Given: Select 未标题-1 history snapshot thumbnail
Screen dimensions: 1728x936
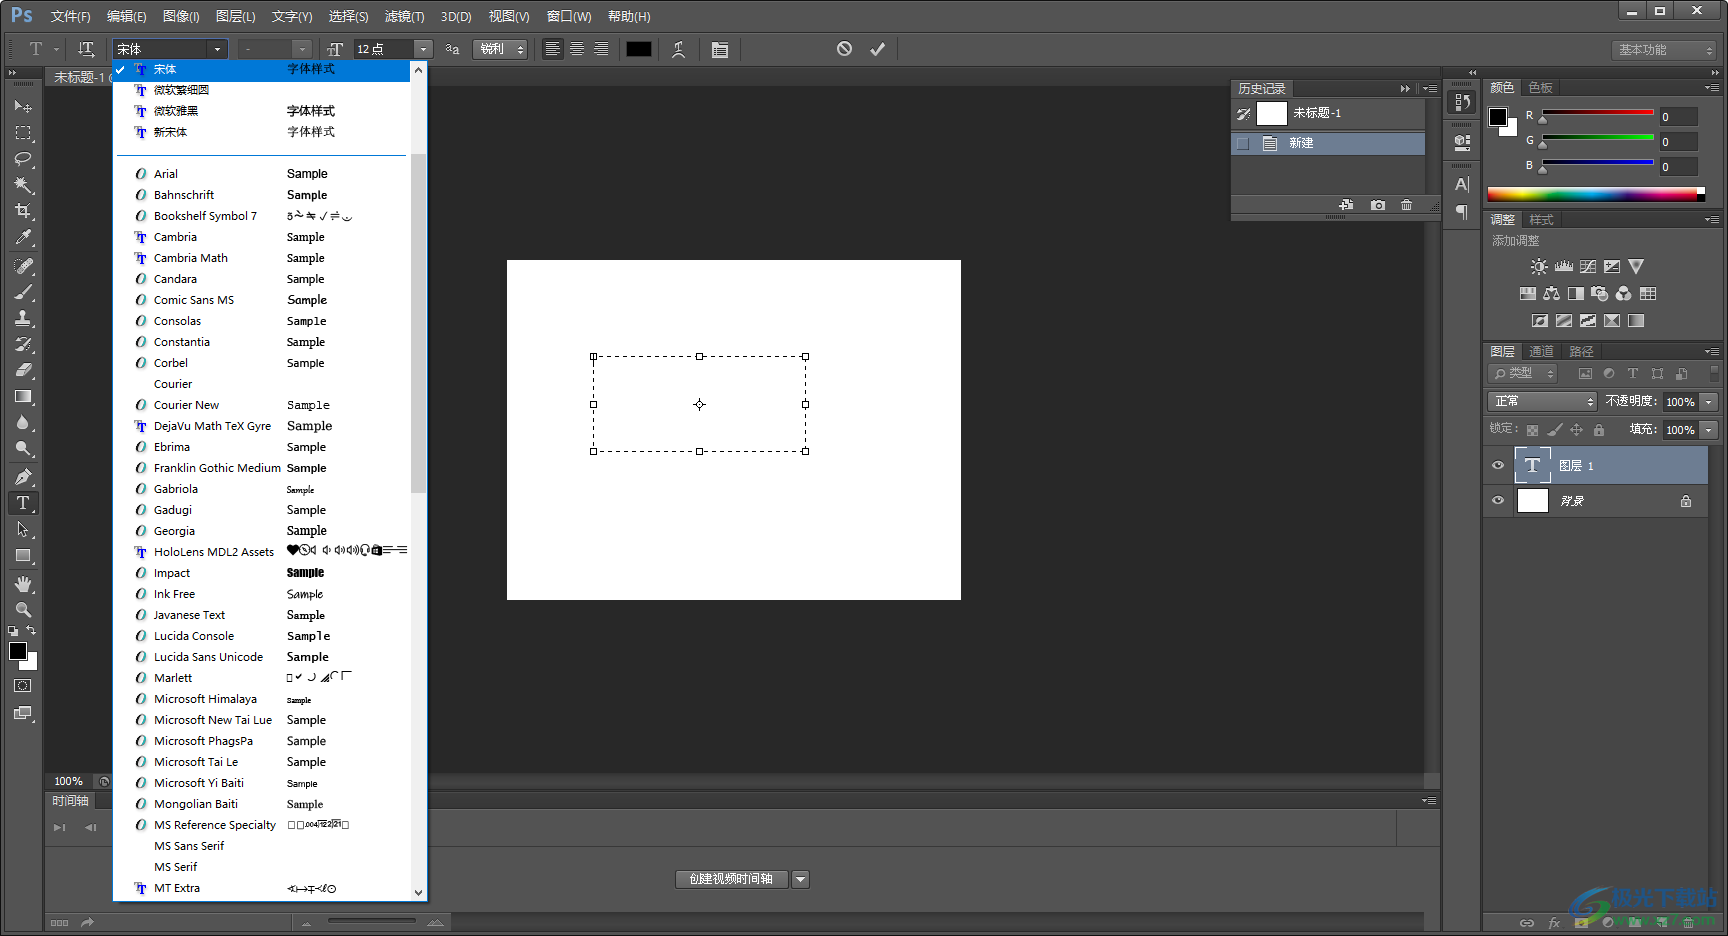Looking at the screenshot, I should pos(1271,114).
